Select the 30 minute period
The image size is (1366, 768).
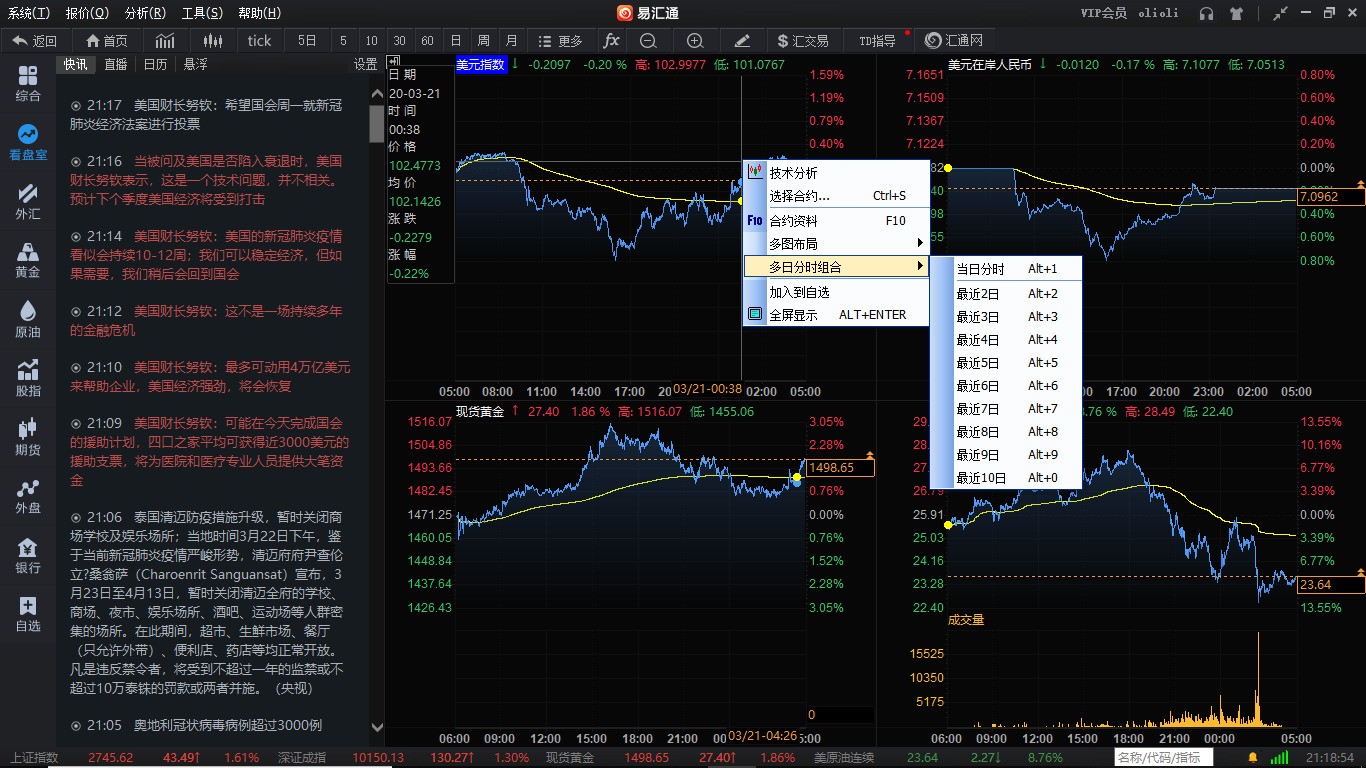pos(399,41)
